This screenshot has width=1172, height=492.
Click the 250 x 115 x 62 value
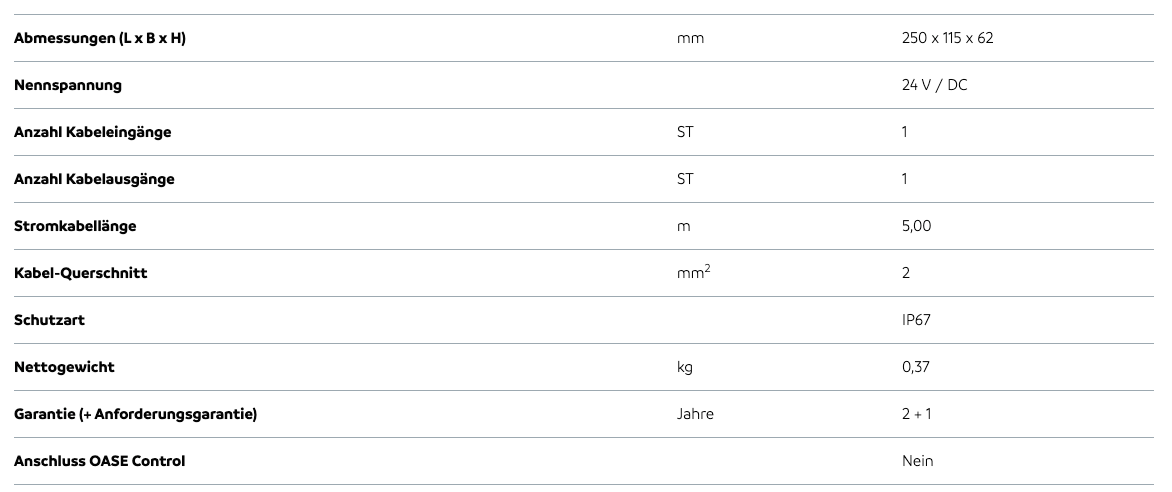[946, 38]
